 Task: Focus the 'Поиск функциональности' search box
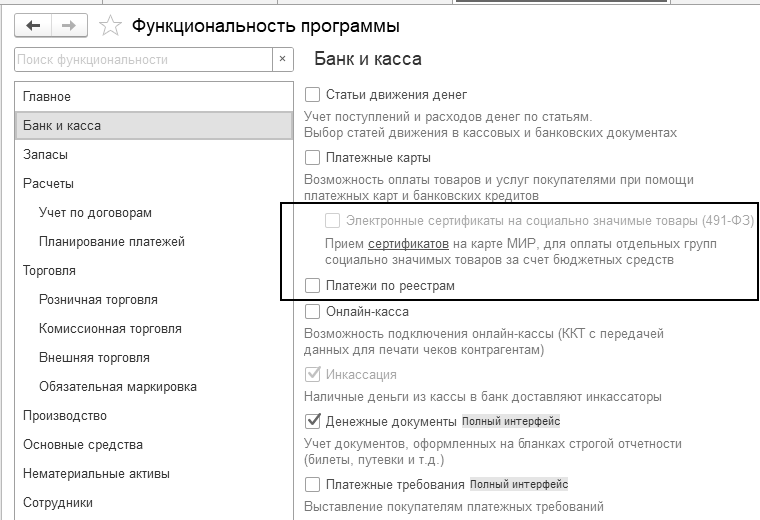[143, 60]
